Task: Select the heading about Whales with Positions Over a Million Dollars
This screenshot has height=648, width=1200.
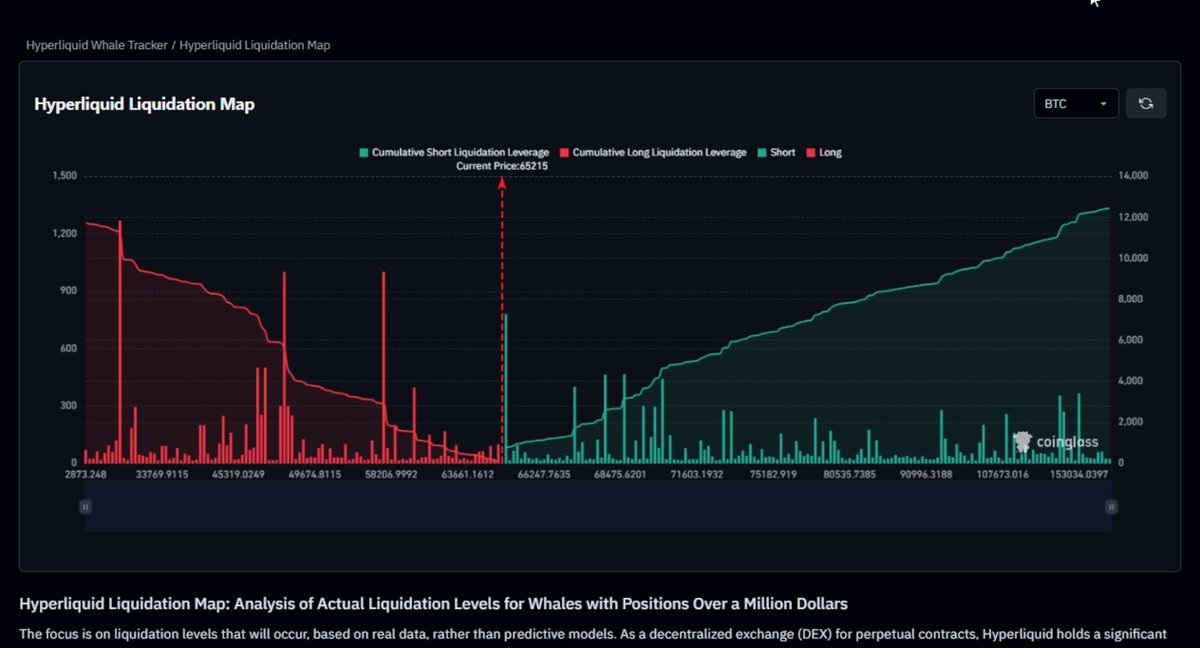Action: coord(434,603)
